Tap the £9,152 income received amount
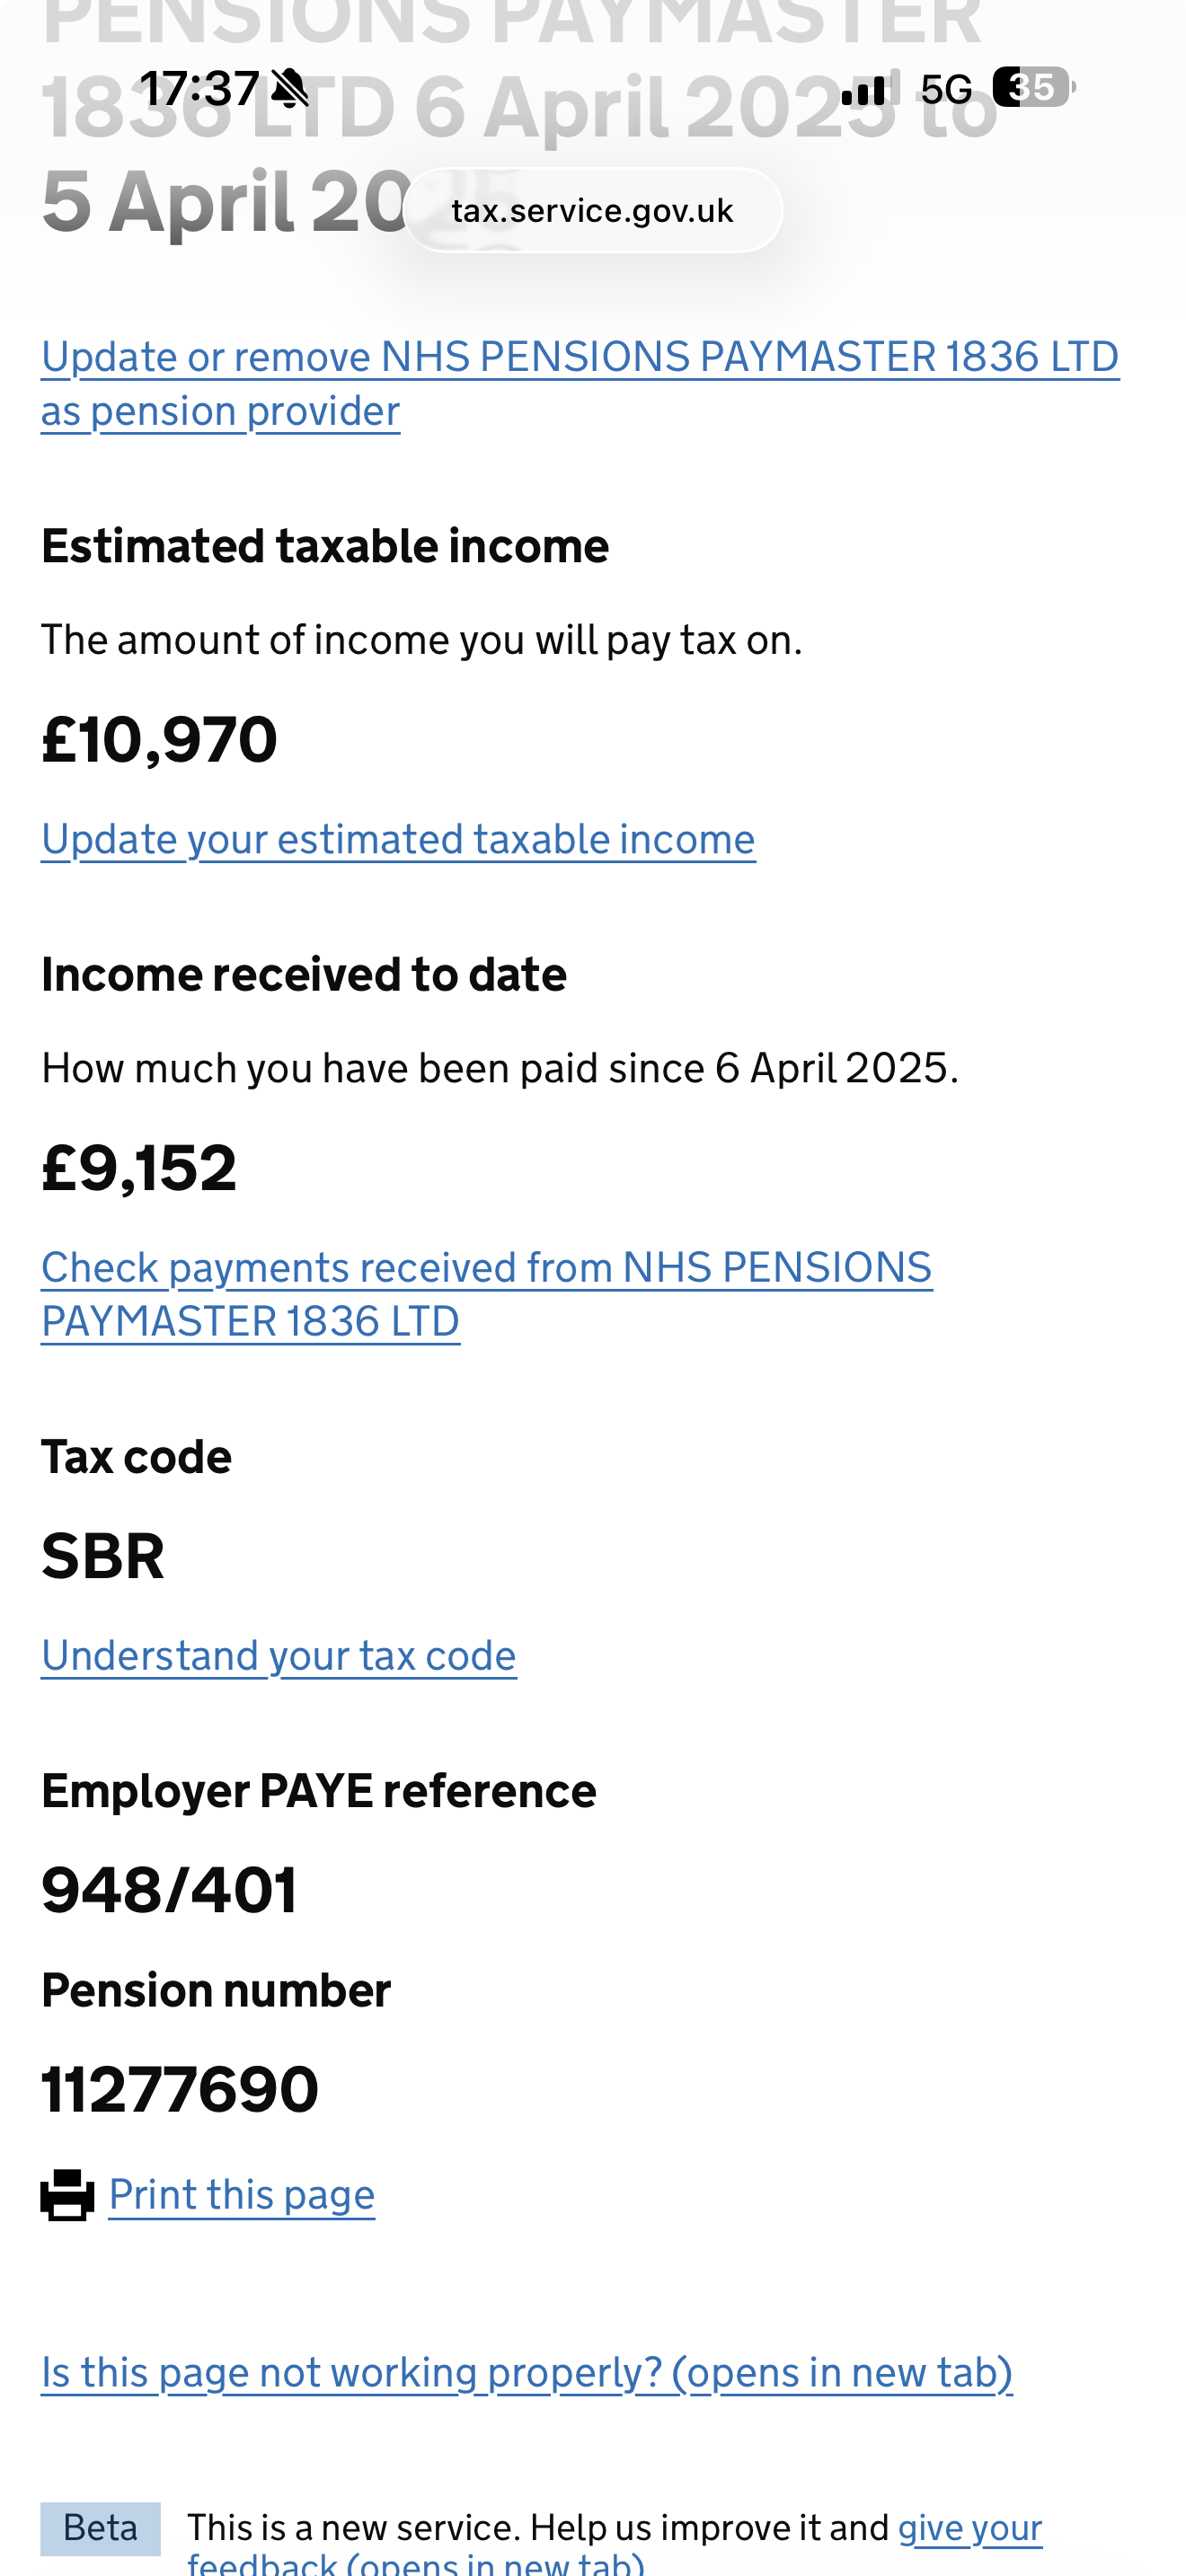 point(139,1168)
